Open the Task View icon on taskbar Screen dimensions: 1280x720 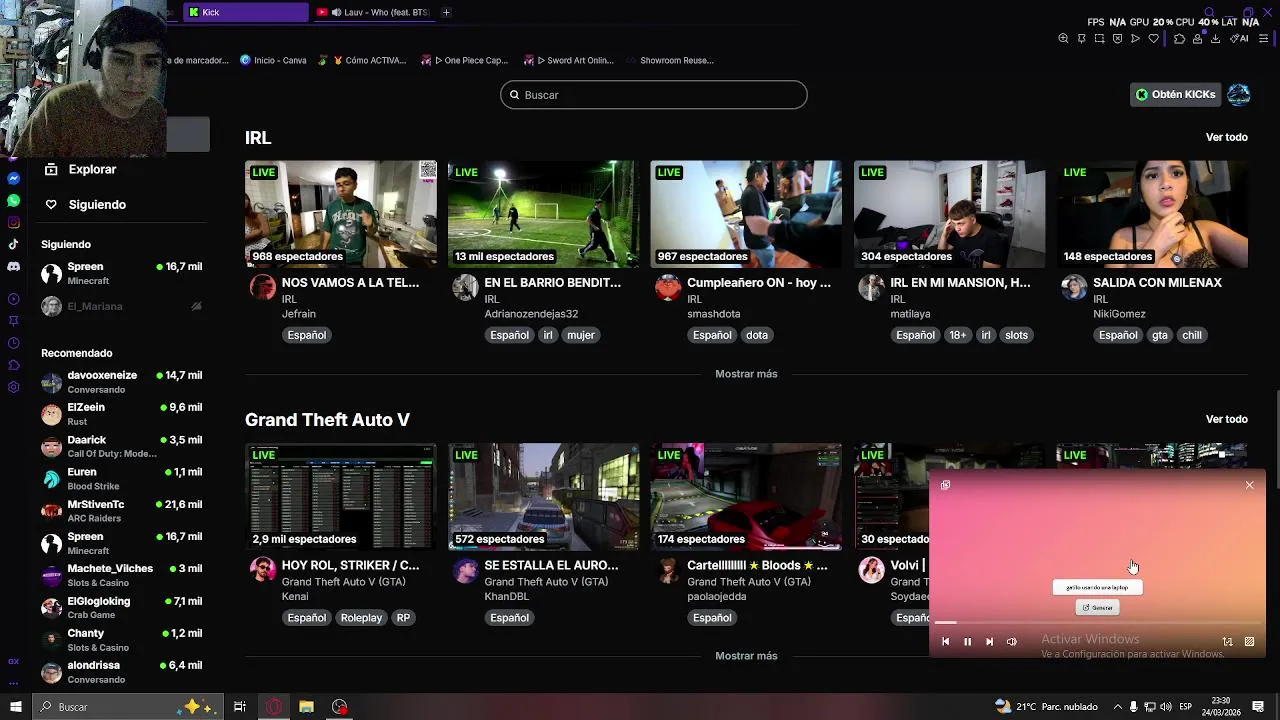point(240,707)
